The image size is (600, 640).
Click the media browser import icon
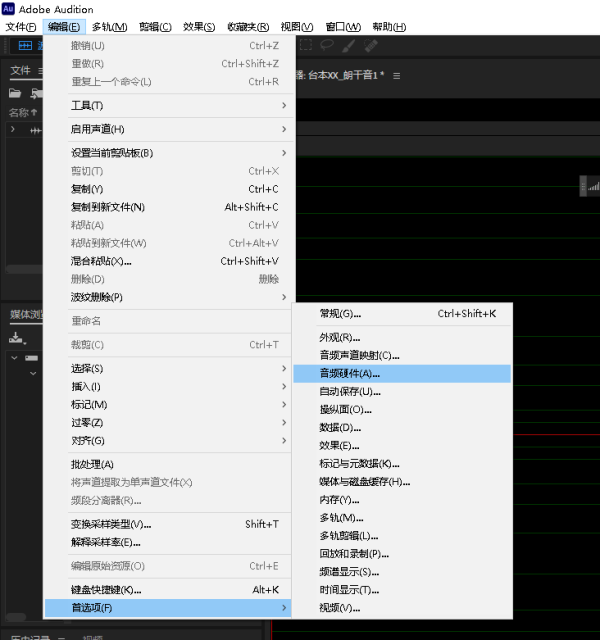15,338
